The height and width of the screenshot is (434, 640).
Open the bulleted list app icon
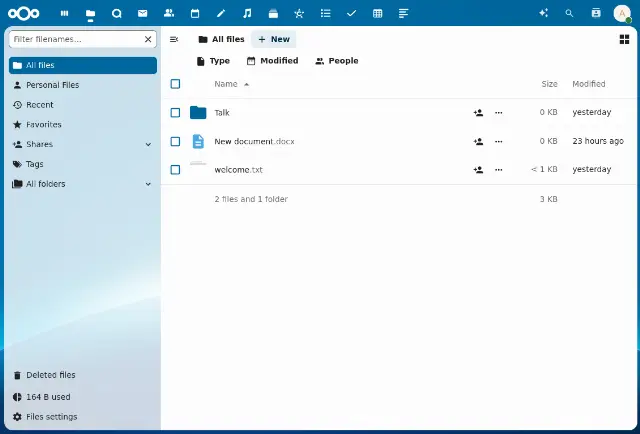[x=325, y=13]
